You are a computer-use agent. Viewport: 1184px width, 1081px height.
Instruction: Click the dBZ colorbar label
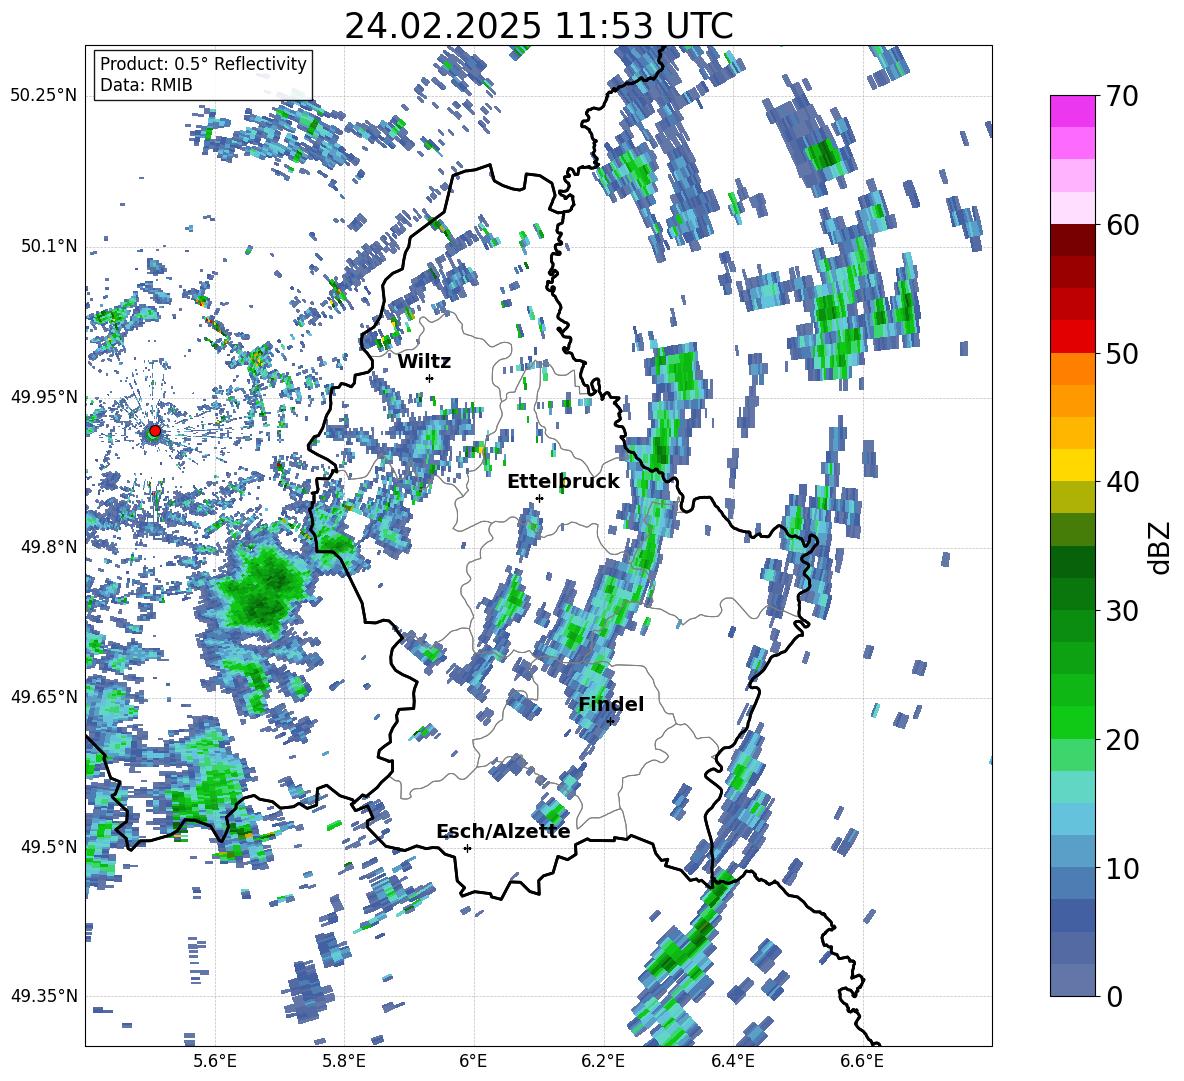(x=1161, y=547)
